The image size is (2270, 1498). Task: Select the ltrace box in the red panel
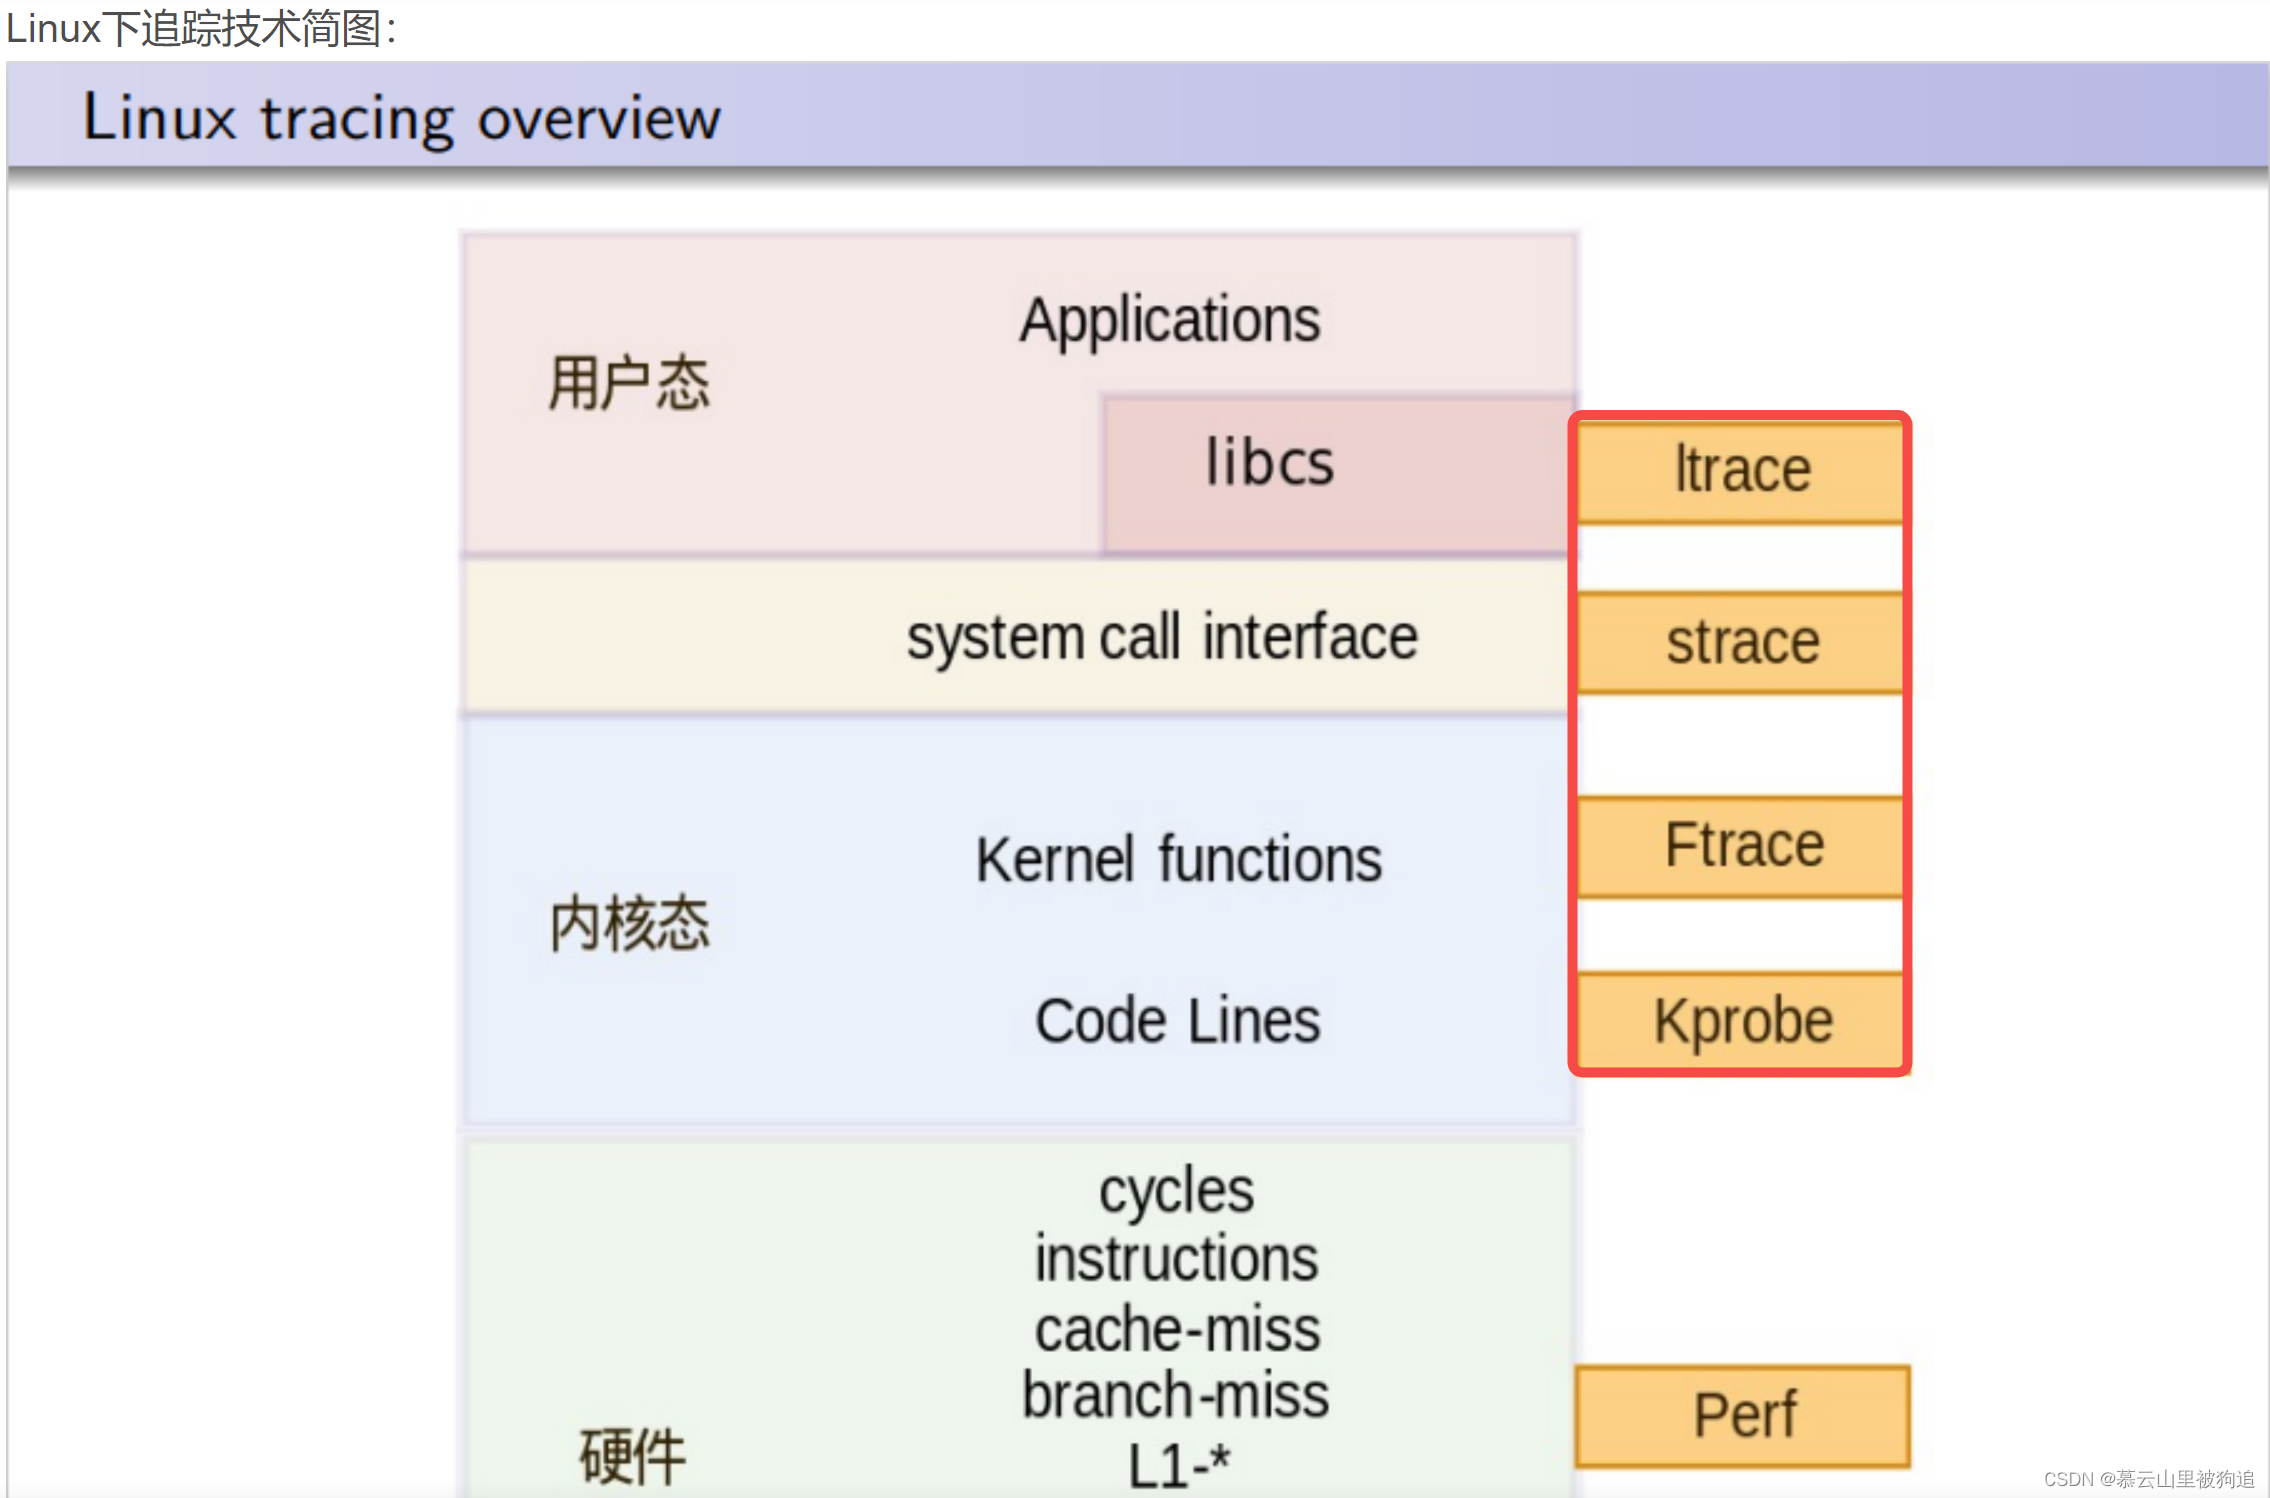click(x=1739, y=468)
